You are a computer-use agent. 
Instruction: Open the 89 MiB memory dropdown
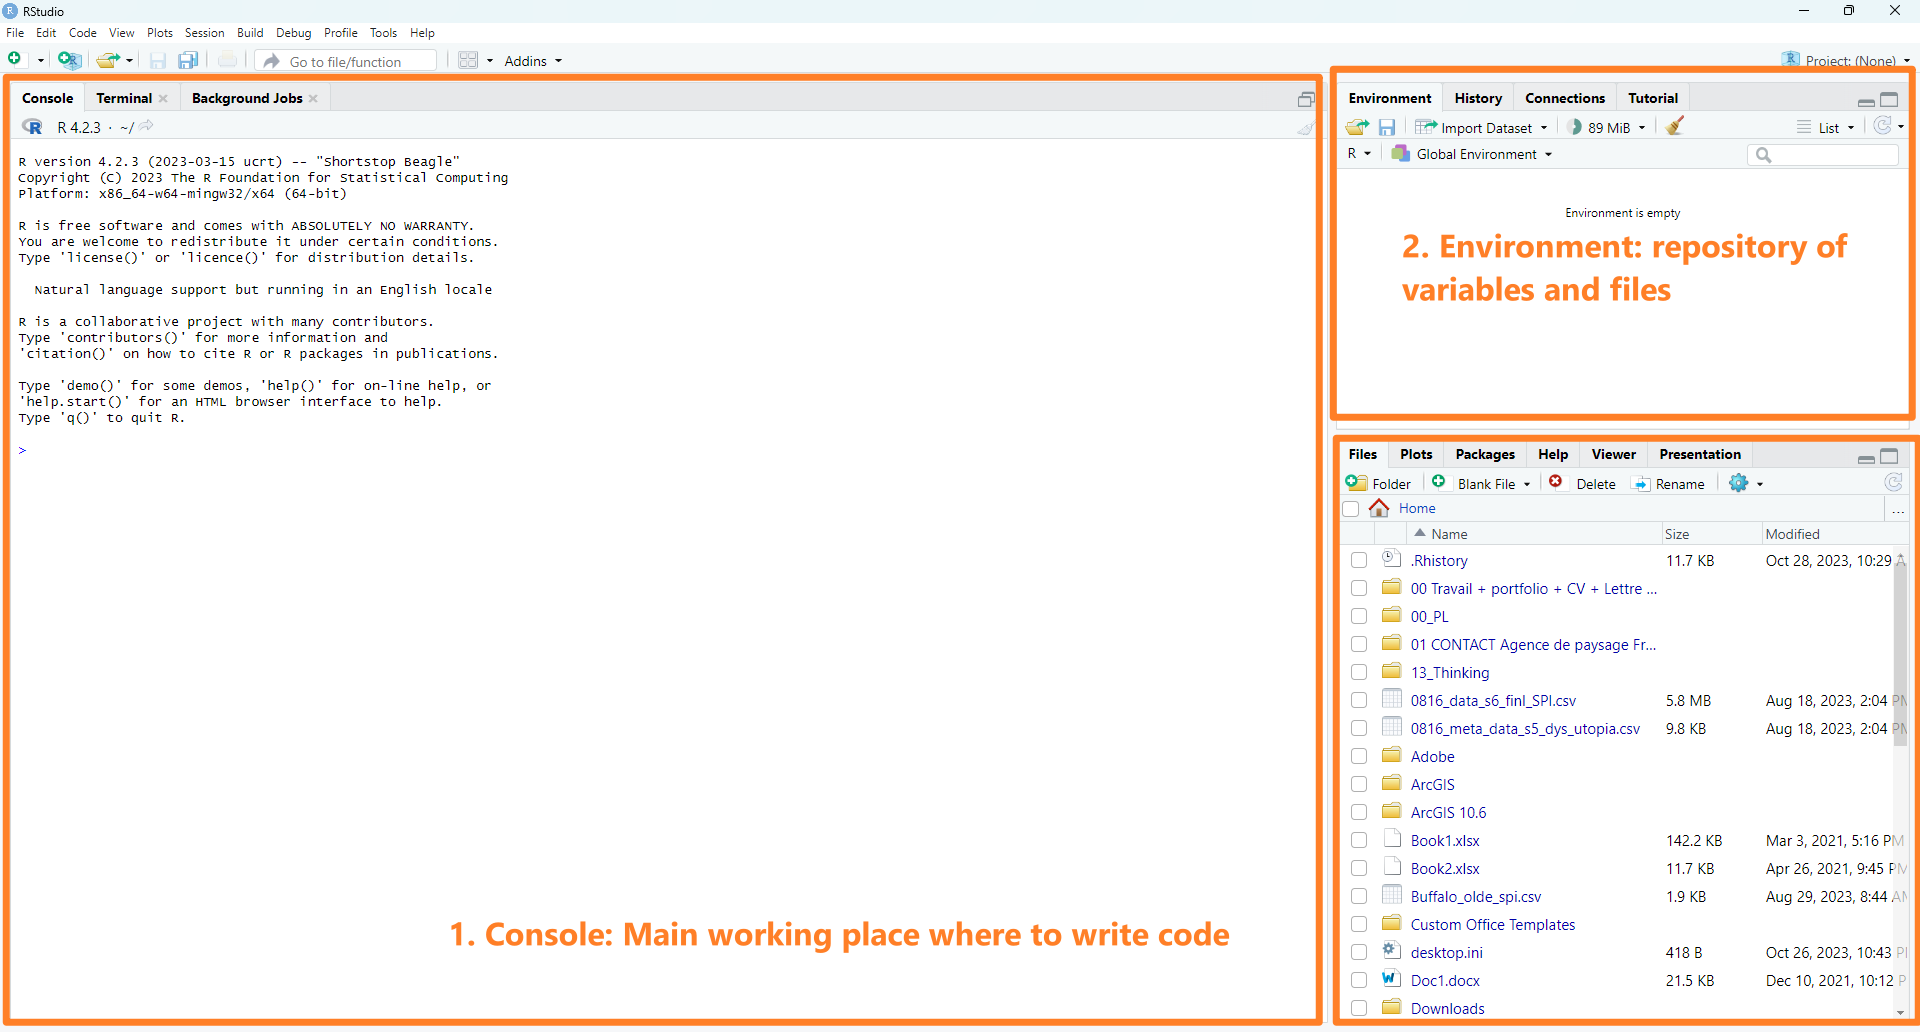pos(1608,127)
